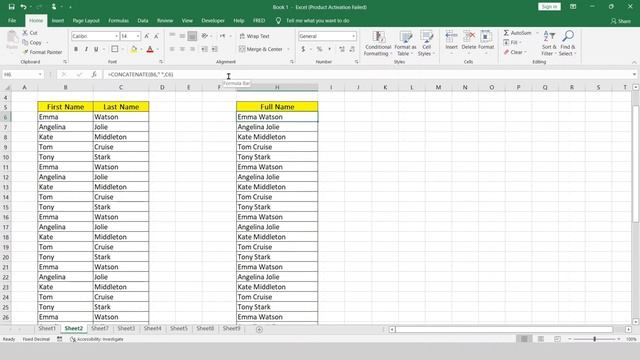The width and height of the screenshot is (640, 360).
Task: Click Merge & Center button
Action: pyautogui.click(x=261, y=49)
